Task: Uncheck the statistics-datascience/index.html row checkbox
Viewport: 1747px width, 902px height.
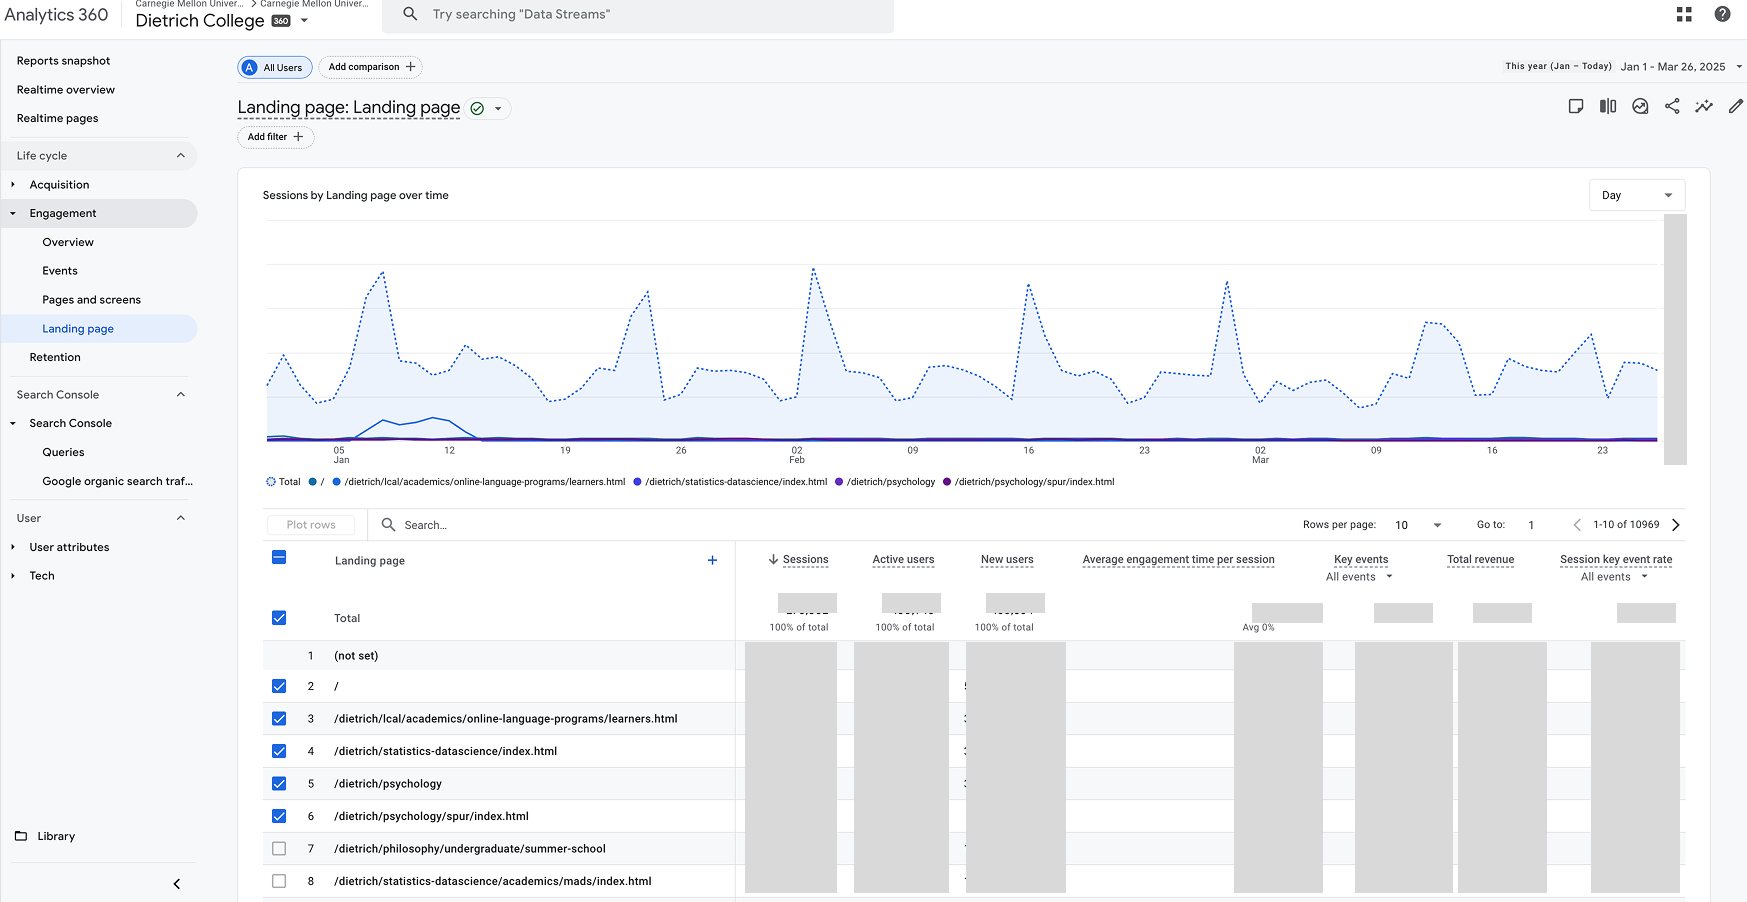Action: coord(279,751)
